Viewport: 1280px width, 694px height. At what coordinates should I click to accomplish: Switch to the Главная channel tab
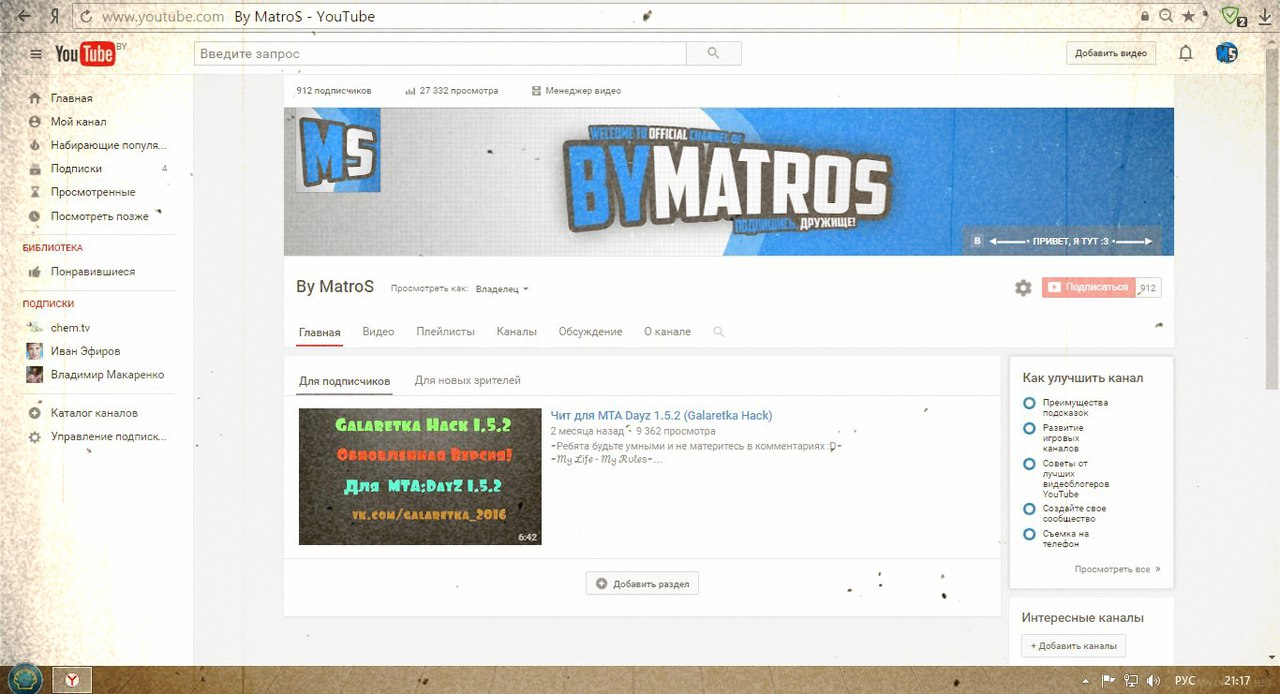pos(319,332)
